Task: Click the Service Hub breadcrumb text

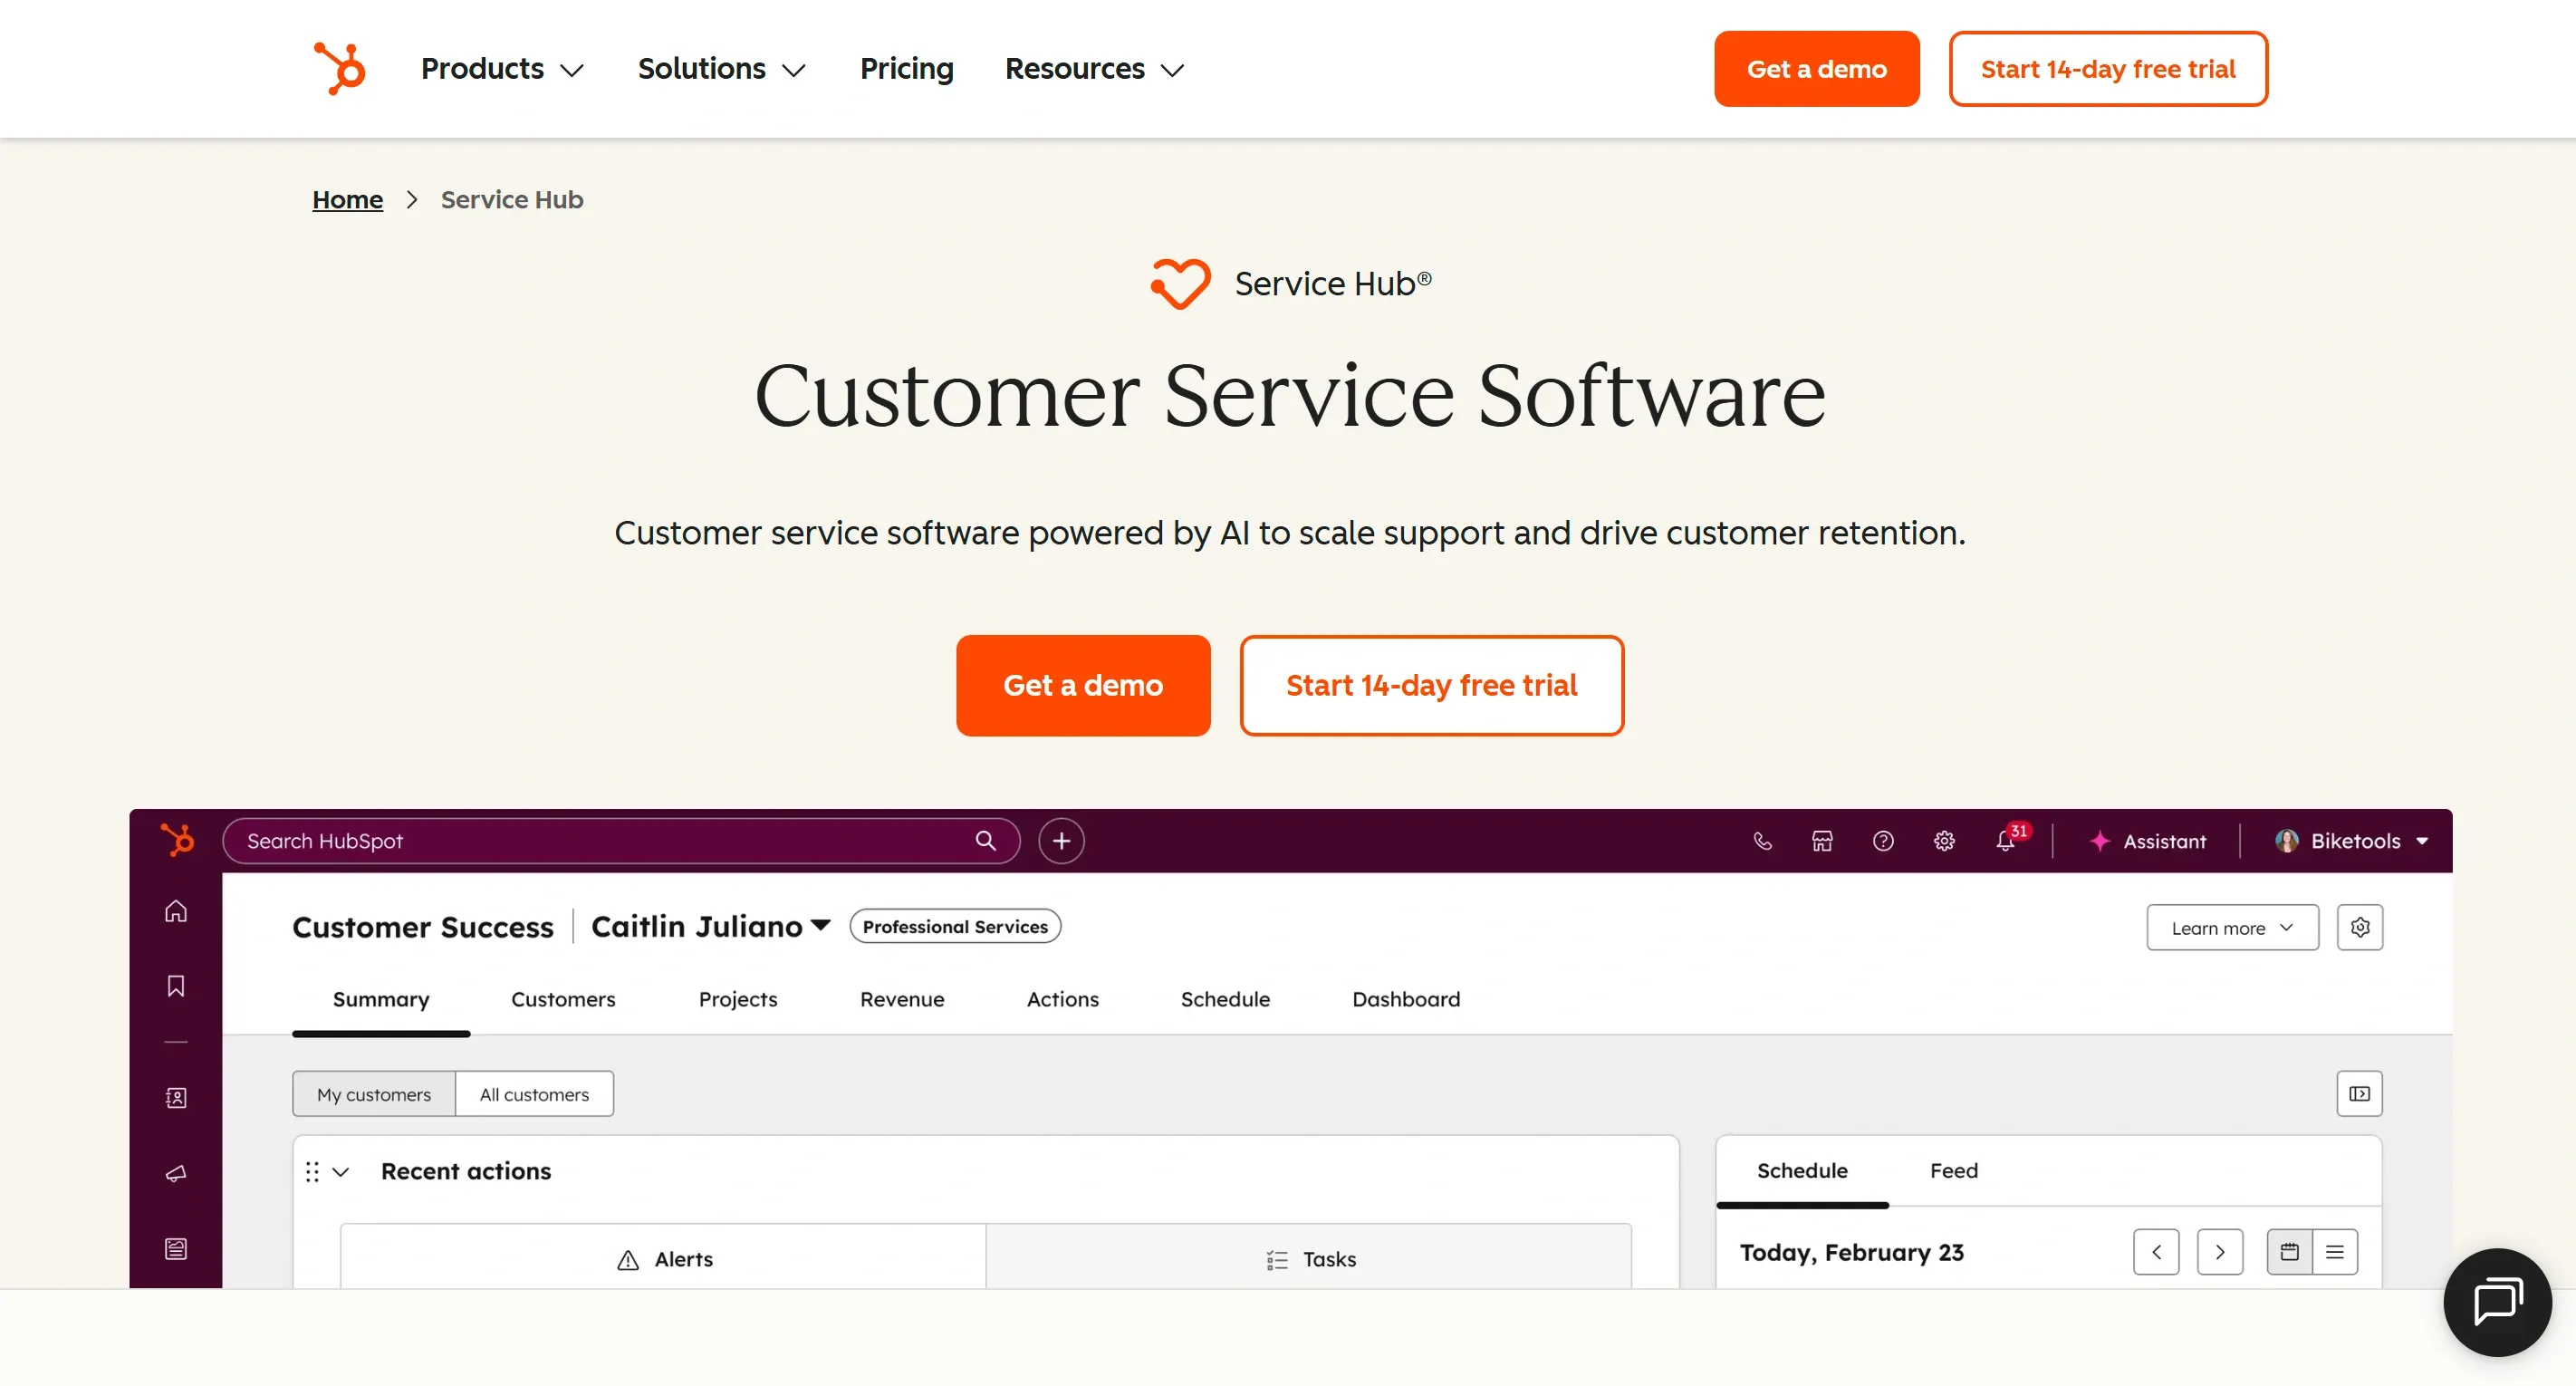Action: pyautogui.click(x=512, y=199)
